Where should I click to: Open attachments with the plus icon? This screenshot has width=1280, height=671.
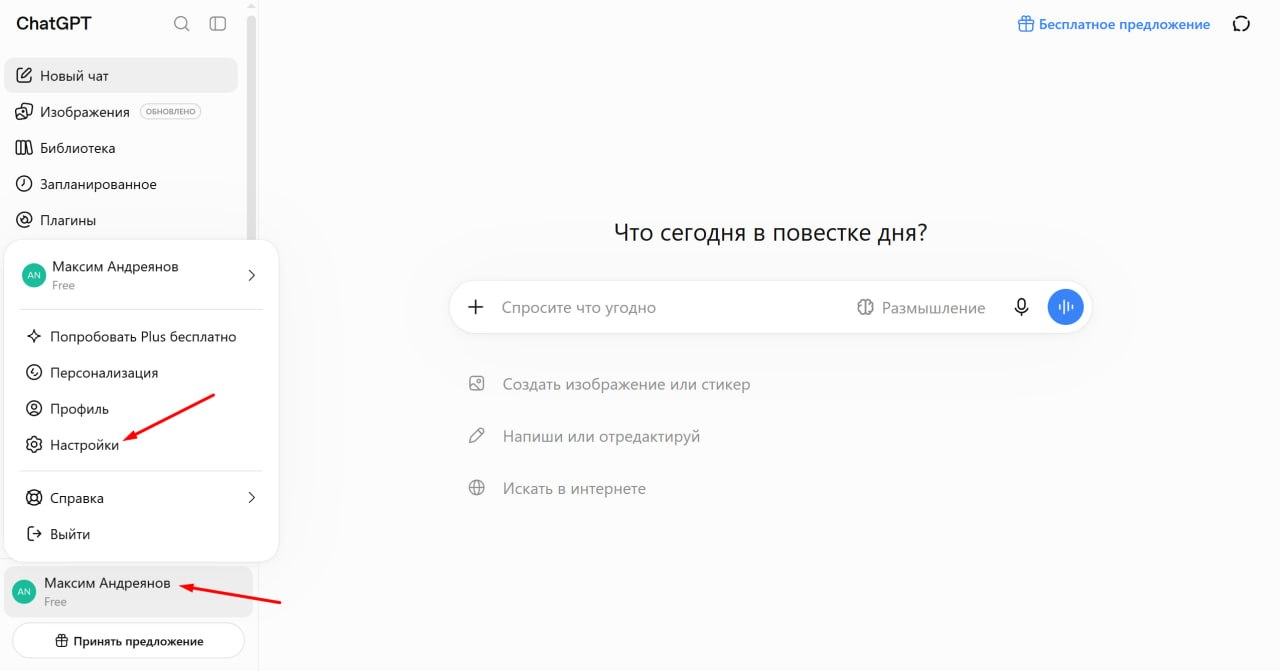point(476,307)
